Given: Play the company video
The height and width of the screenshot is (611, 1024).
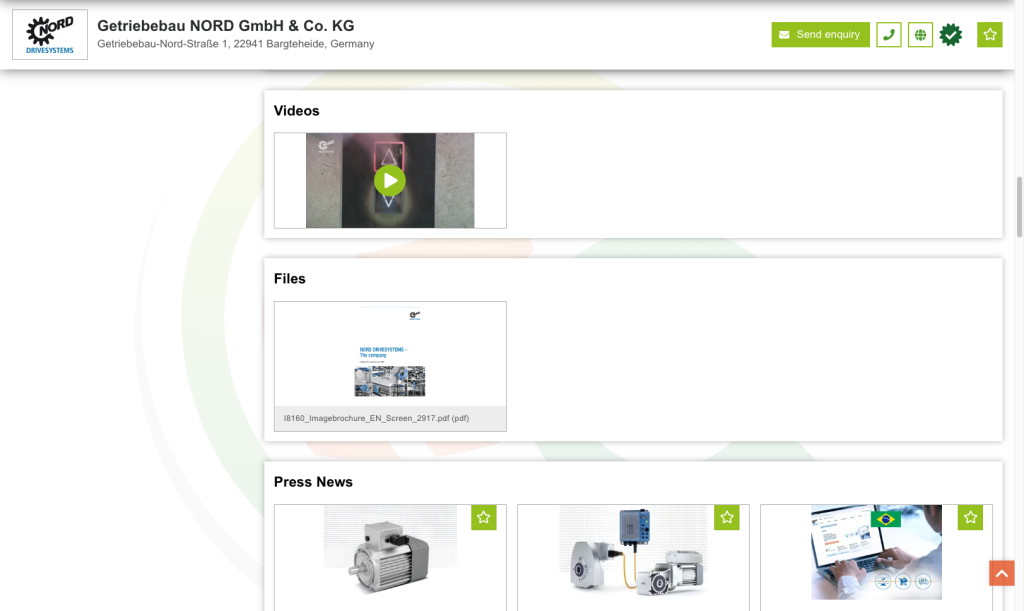Looking at the screenshot, I should (x=389, y=181).
